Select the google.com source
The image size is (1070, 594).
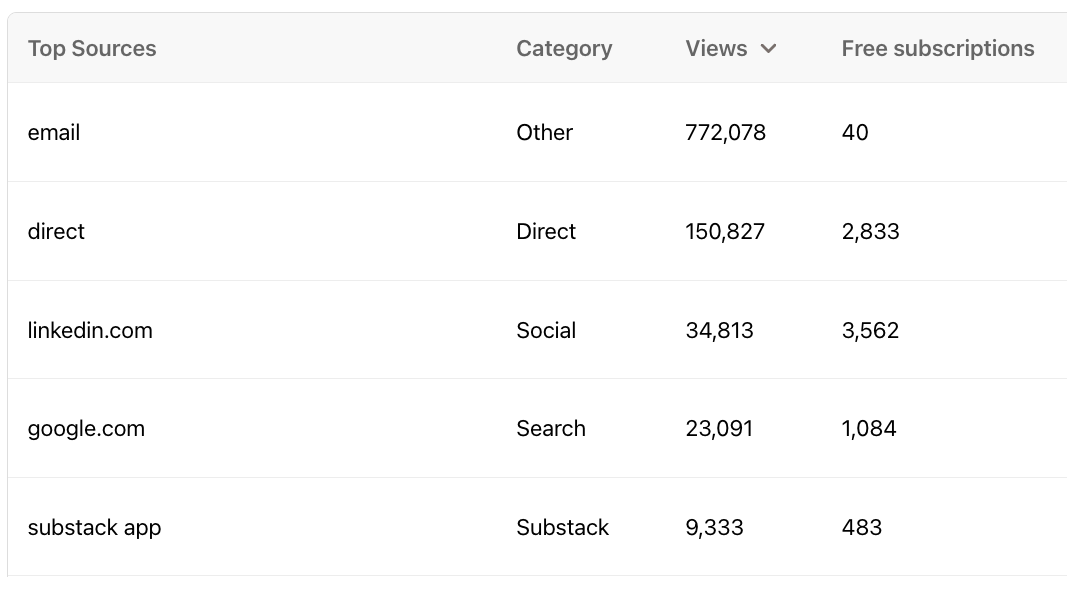click(86, 429)
